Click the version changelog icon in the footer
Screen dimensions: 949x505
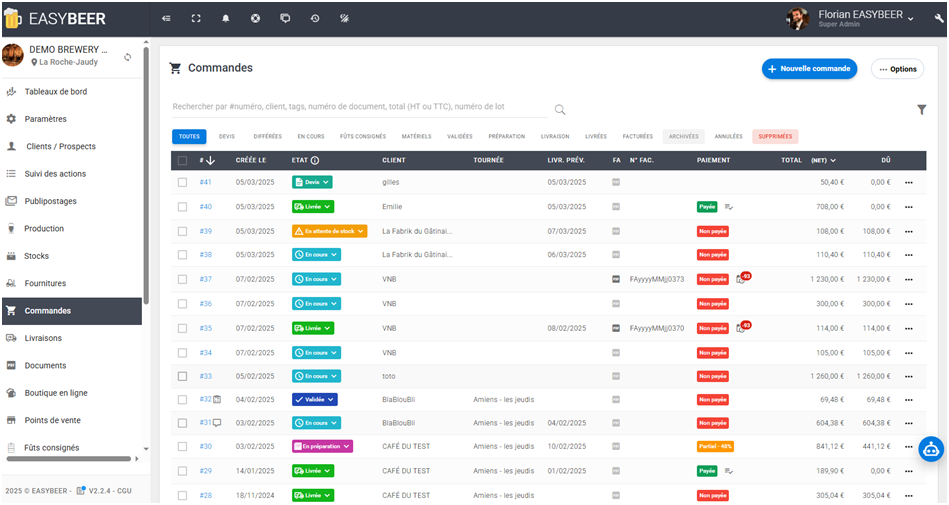(x=81, y=490)
